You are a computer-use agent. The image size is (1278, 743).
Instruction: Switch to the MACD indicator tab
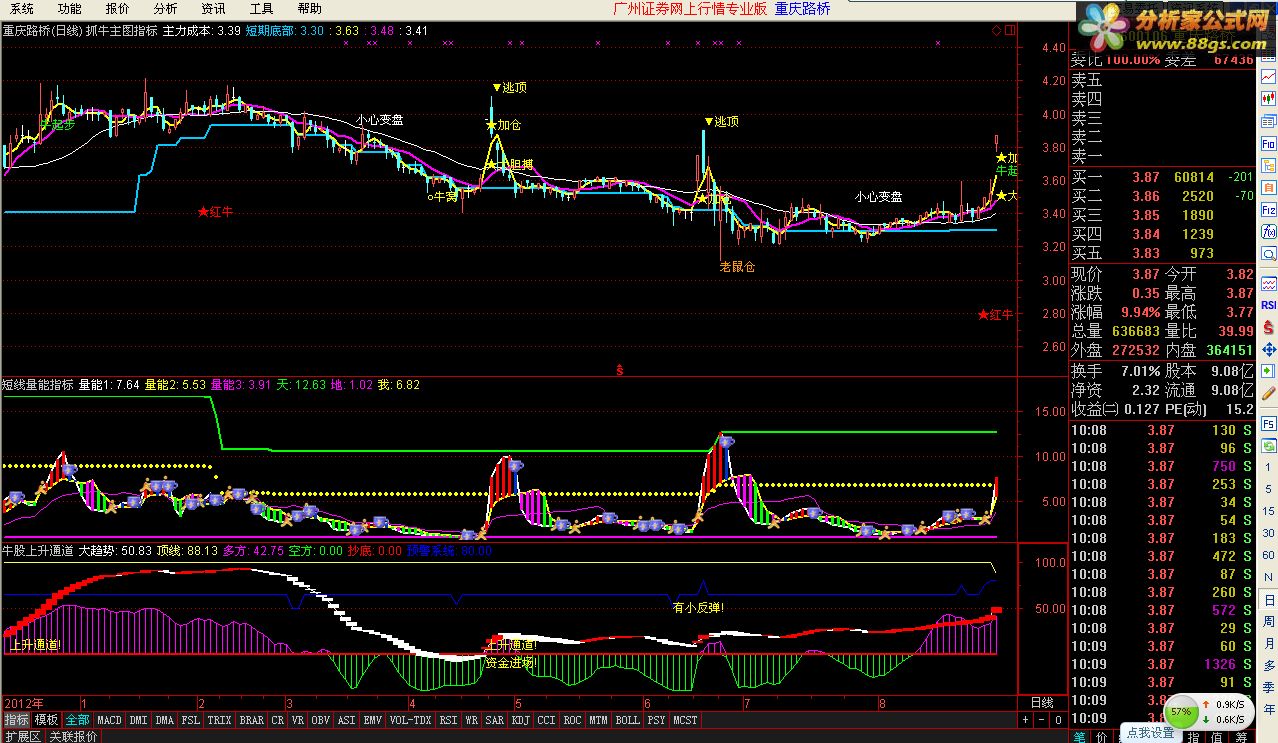(109, 720)
